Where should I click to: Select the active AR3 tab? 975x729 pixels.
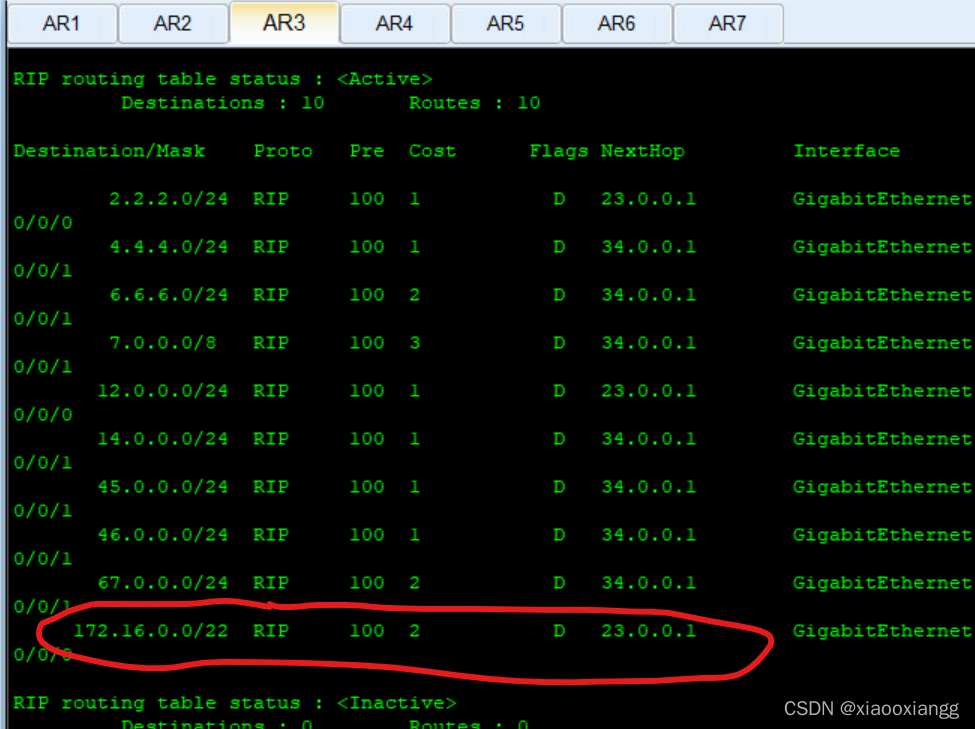click(284, 22)
